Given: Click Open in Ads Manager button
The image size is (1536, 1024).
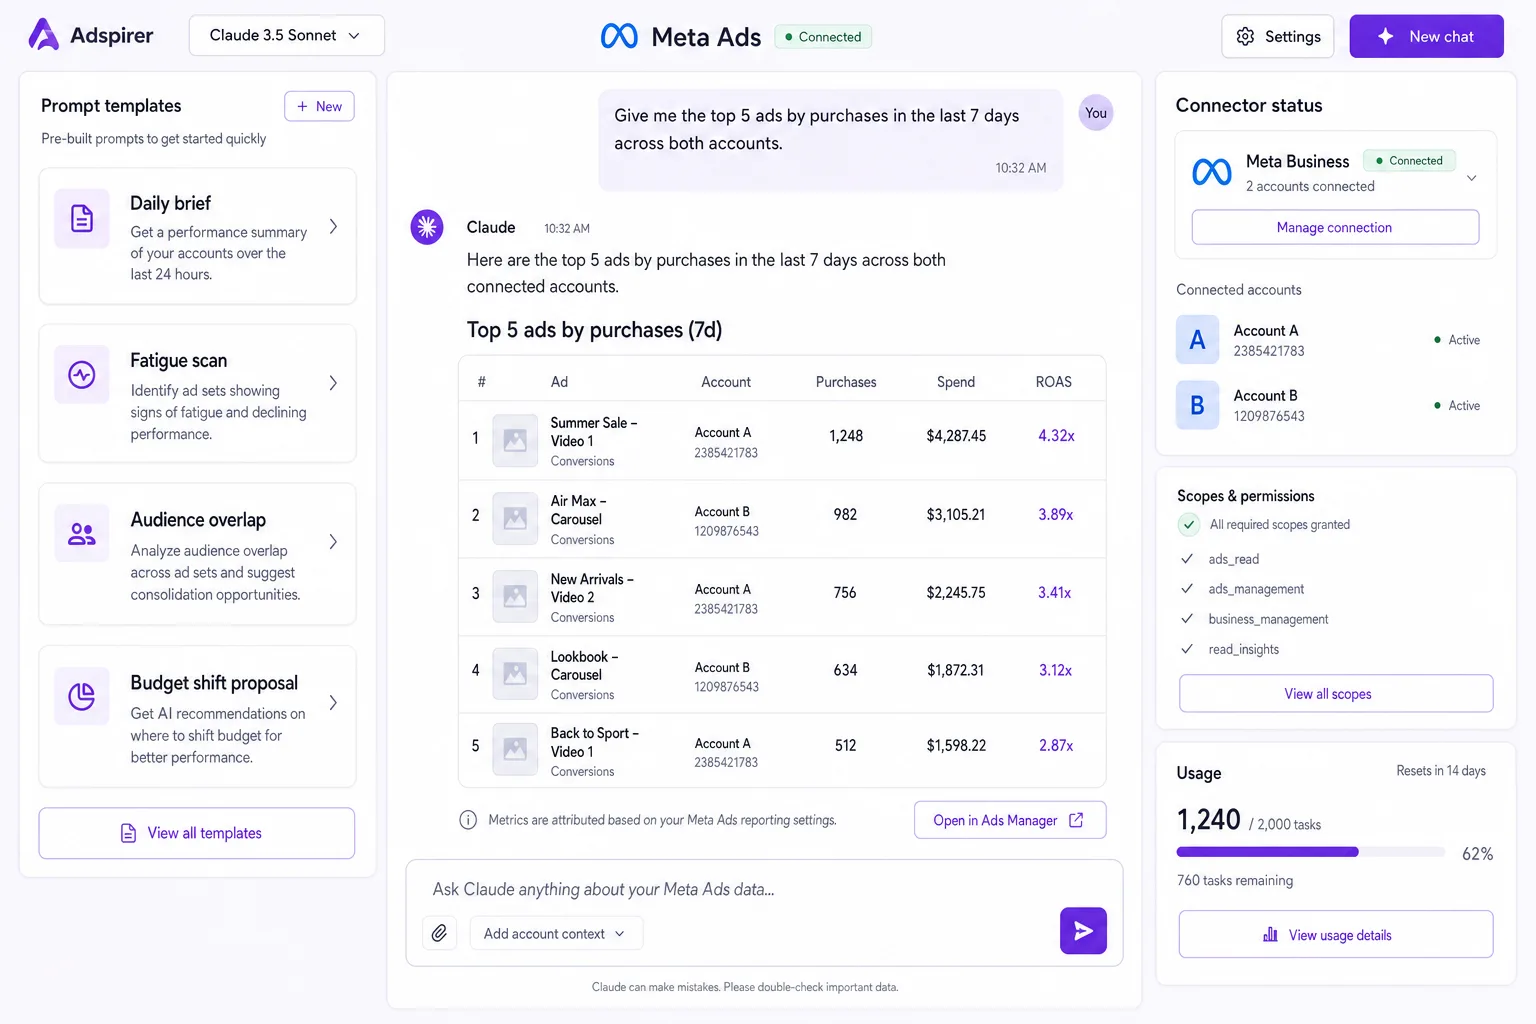Looking at the screenshot, I should (1010, 820).
